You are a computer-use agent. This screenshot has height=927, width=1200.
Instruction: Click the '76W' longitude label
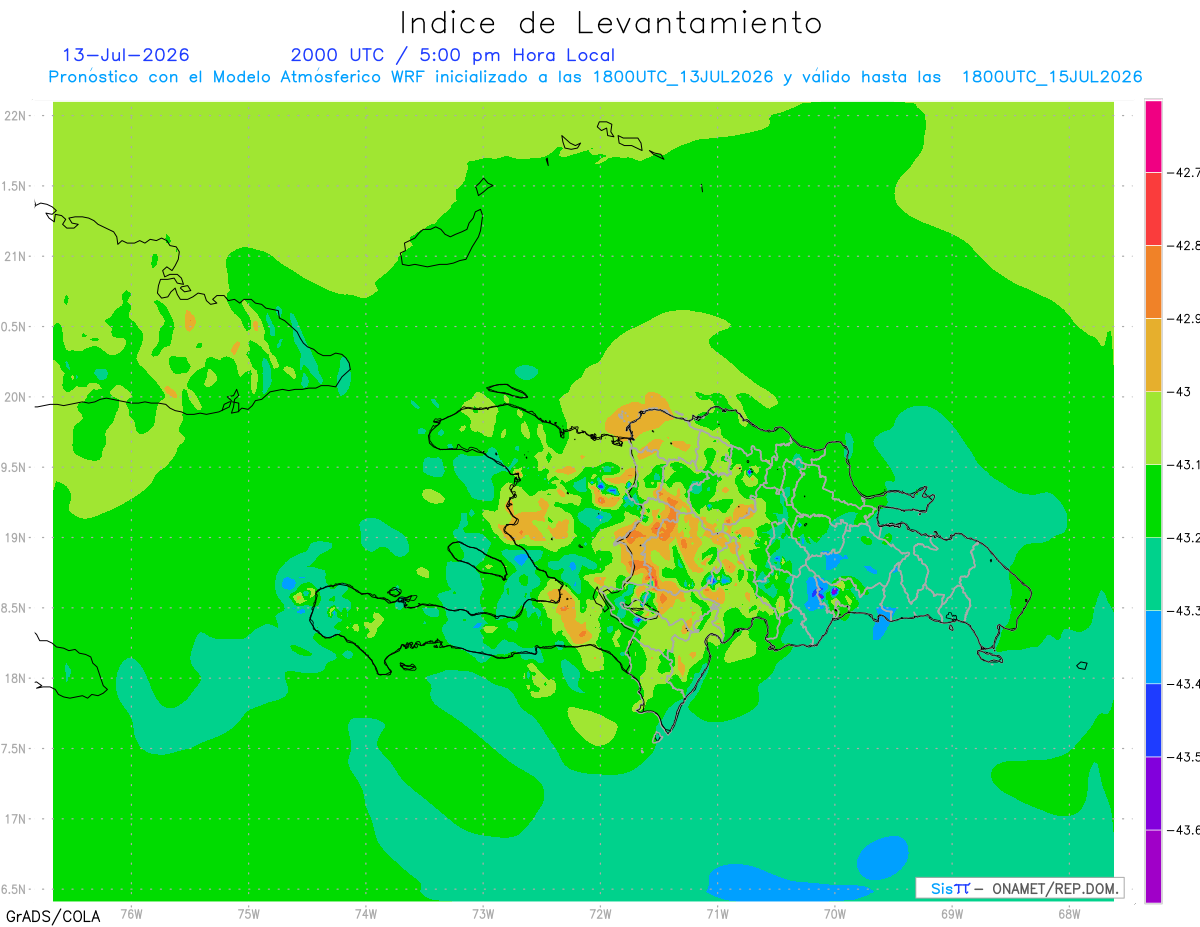[131, 913]
